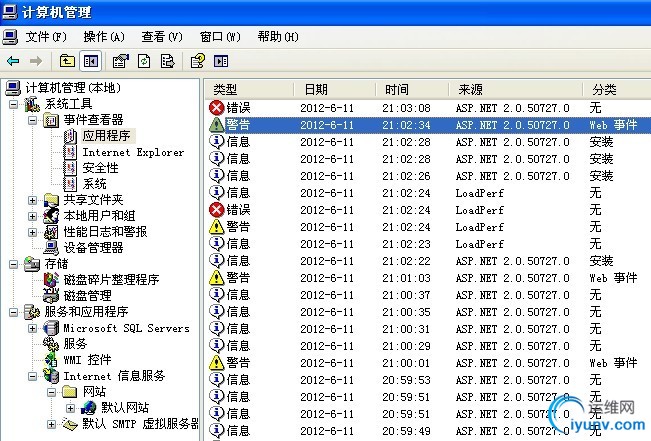
Task: Click the 磁盘管理 icon
Action: click(51, 295)
